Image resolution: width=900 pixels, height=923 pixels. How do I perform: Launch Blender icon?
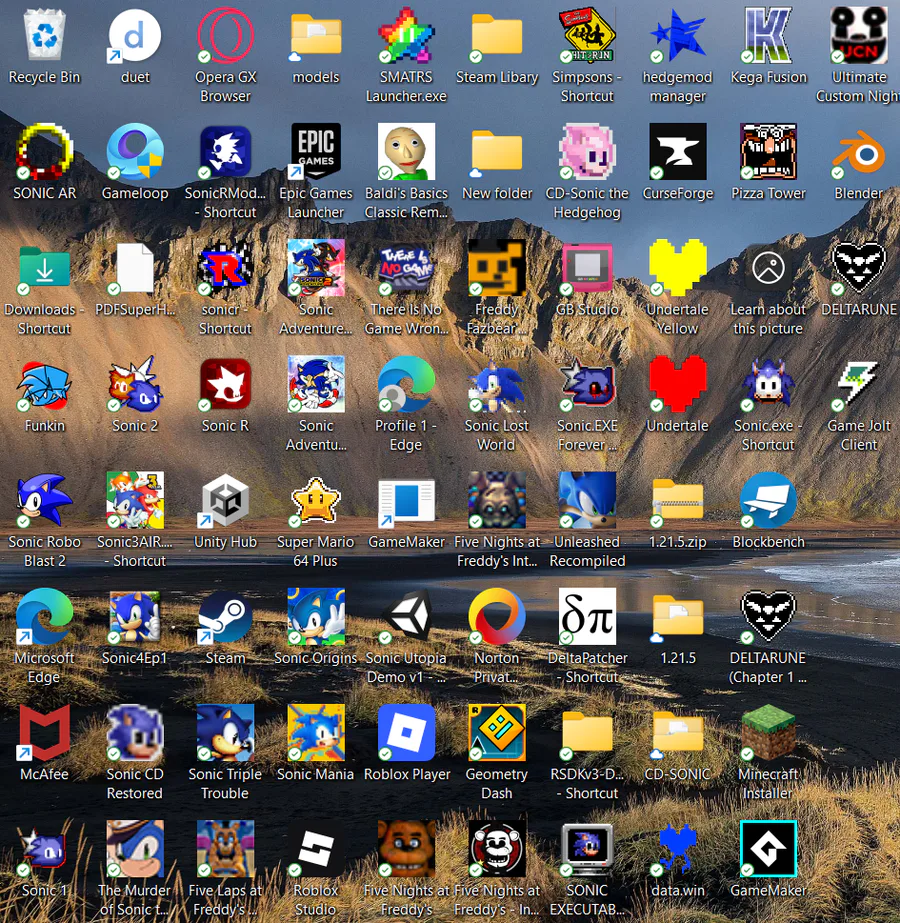pyautogui.click(x=859, y=153)
